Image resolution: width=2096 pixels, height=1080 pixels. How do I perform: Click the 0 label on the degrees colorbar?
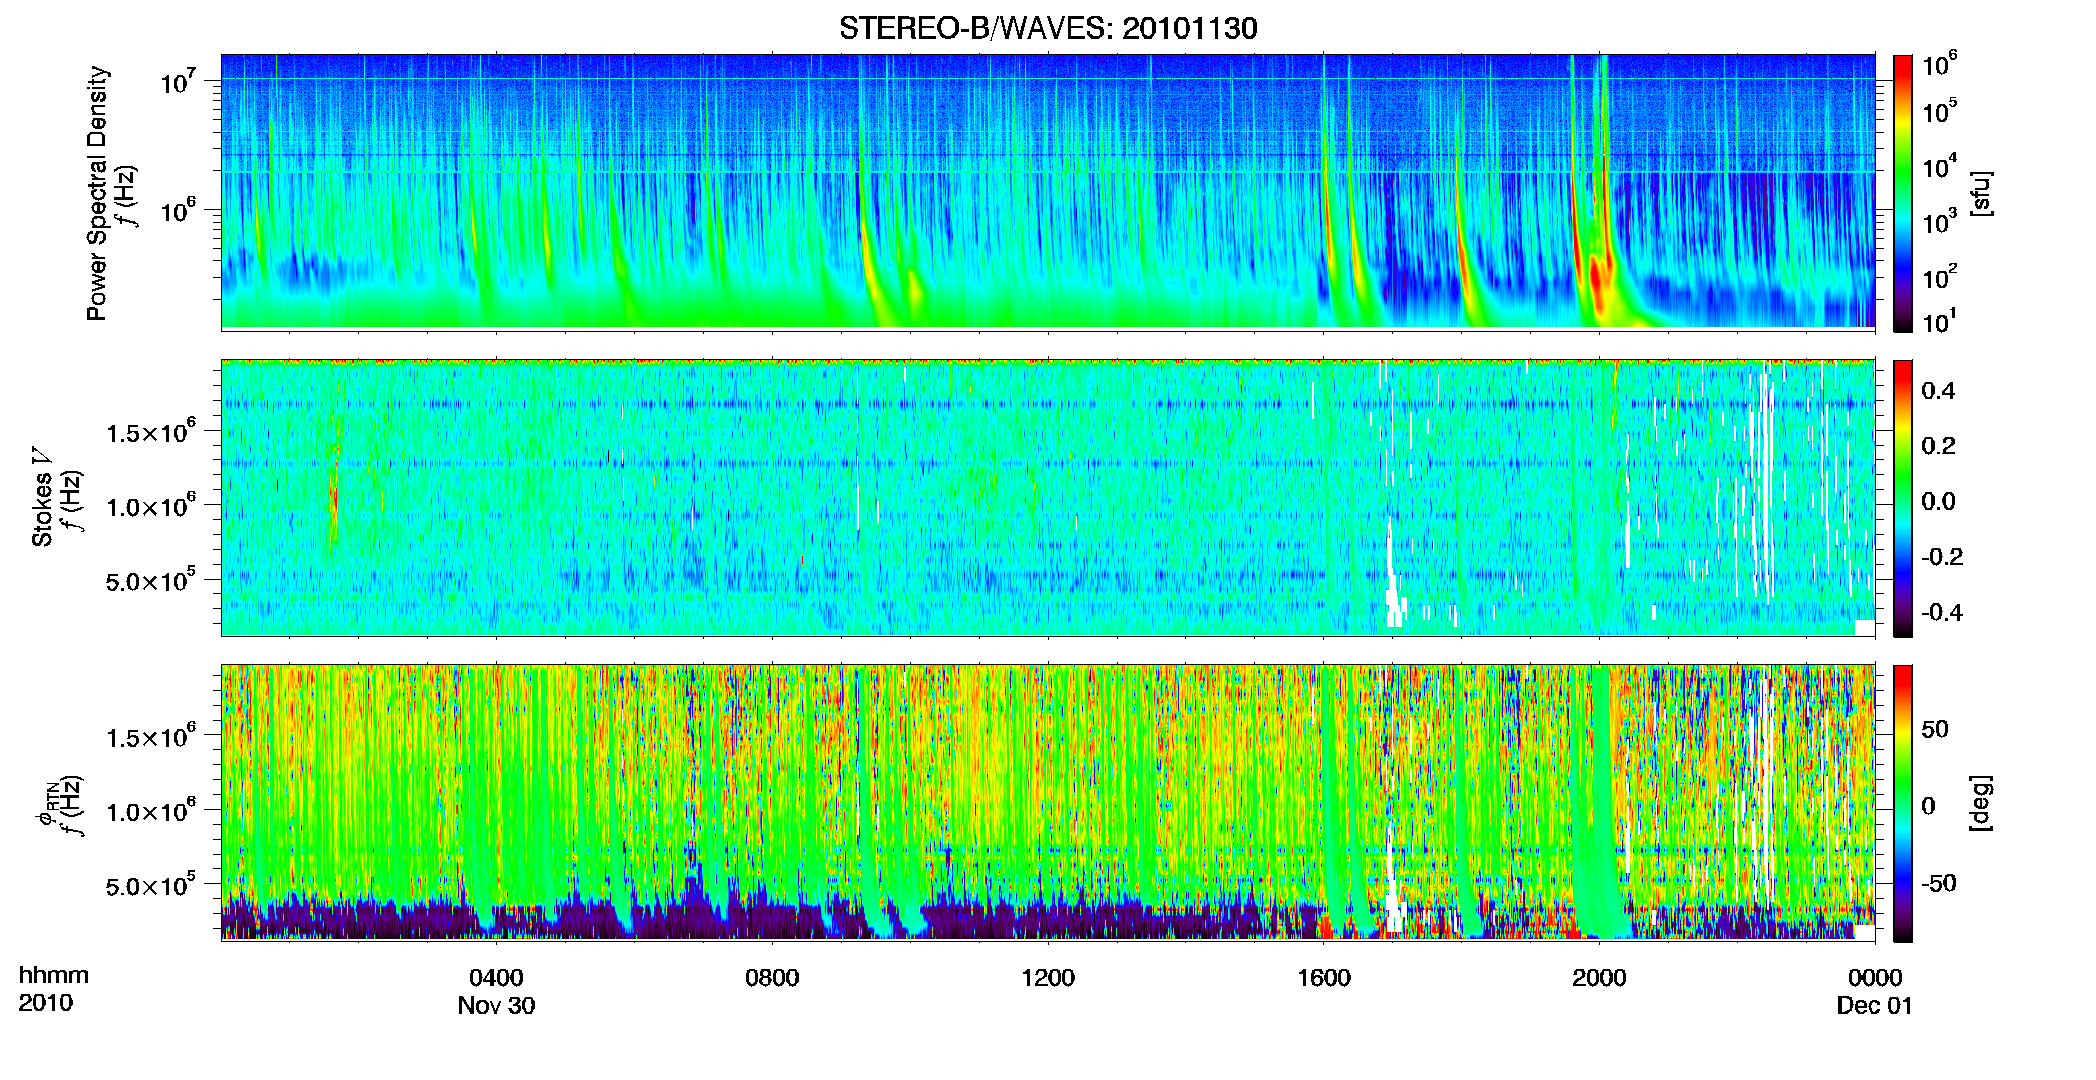pyautogui.click(x=1929, y=806)
